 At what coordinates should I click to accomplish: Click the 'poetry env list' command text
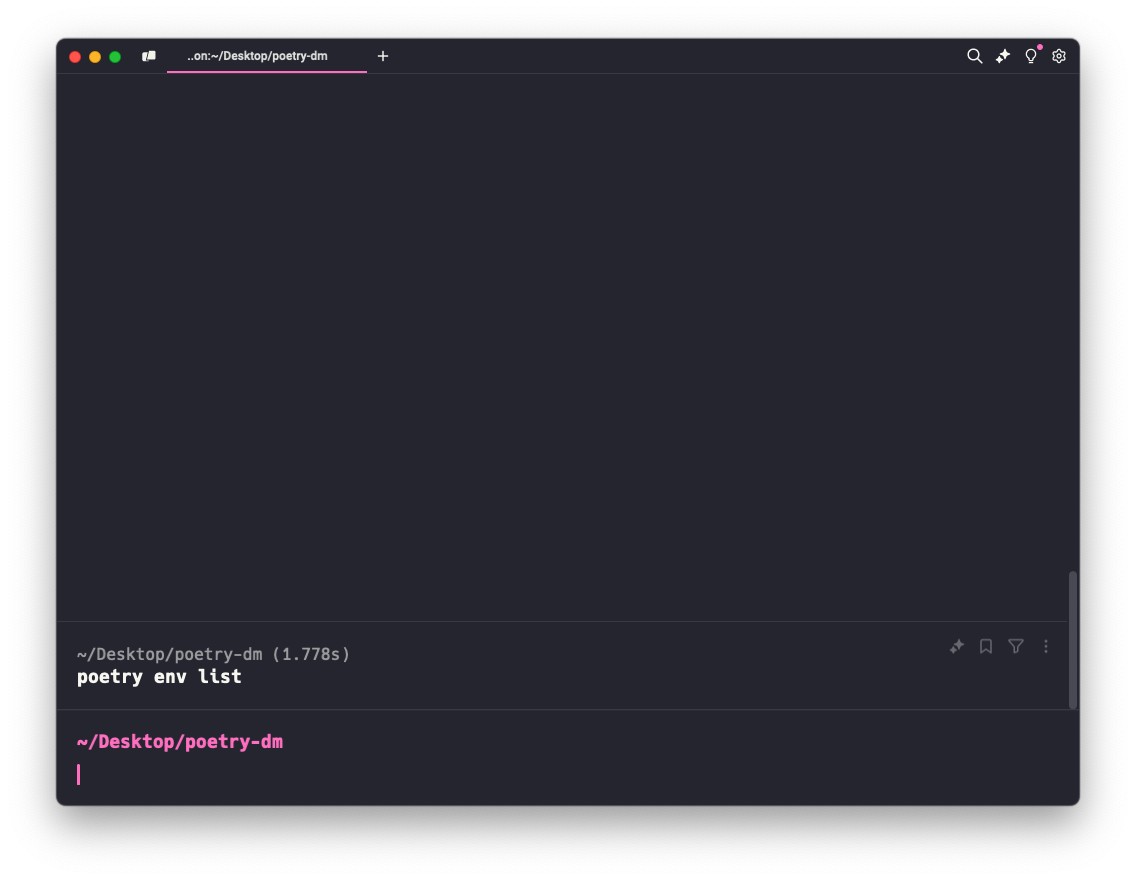point(159,676)
